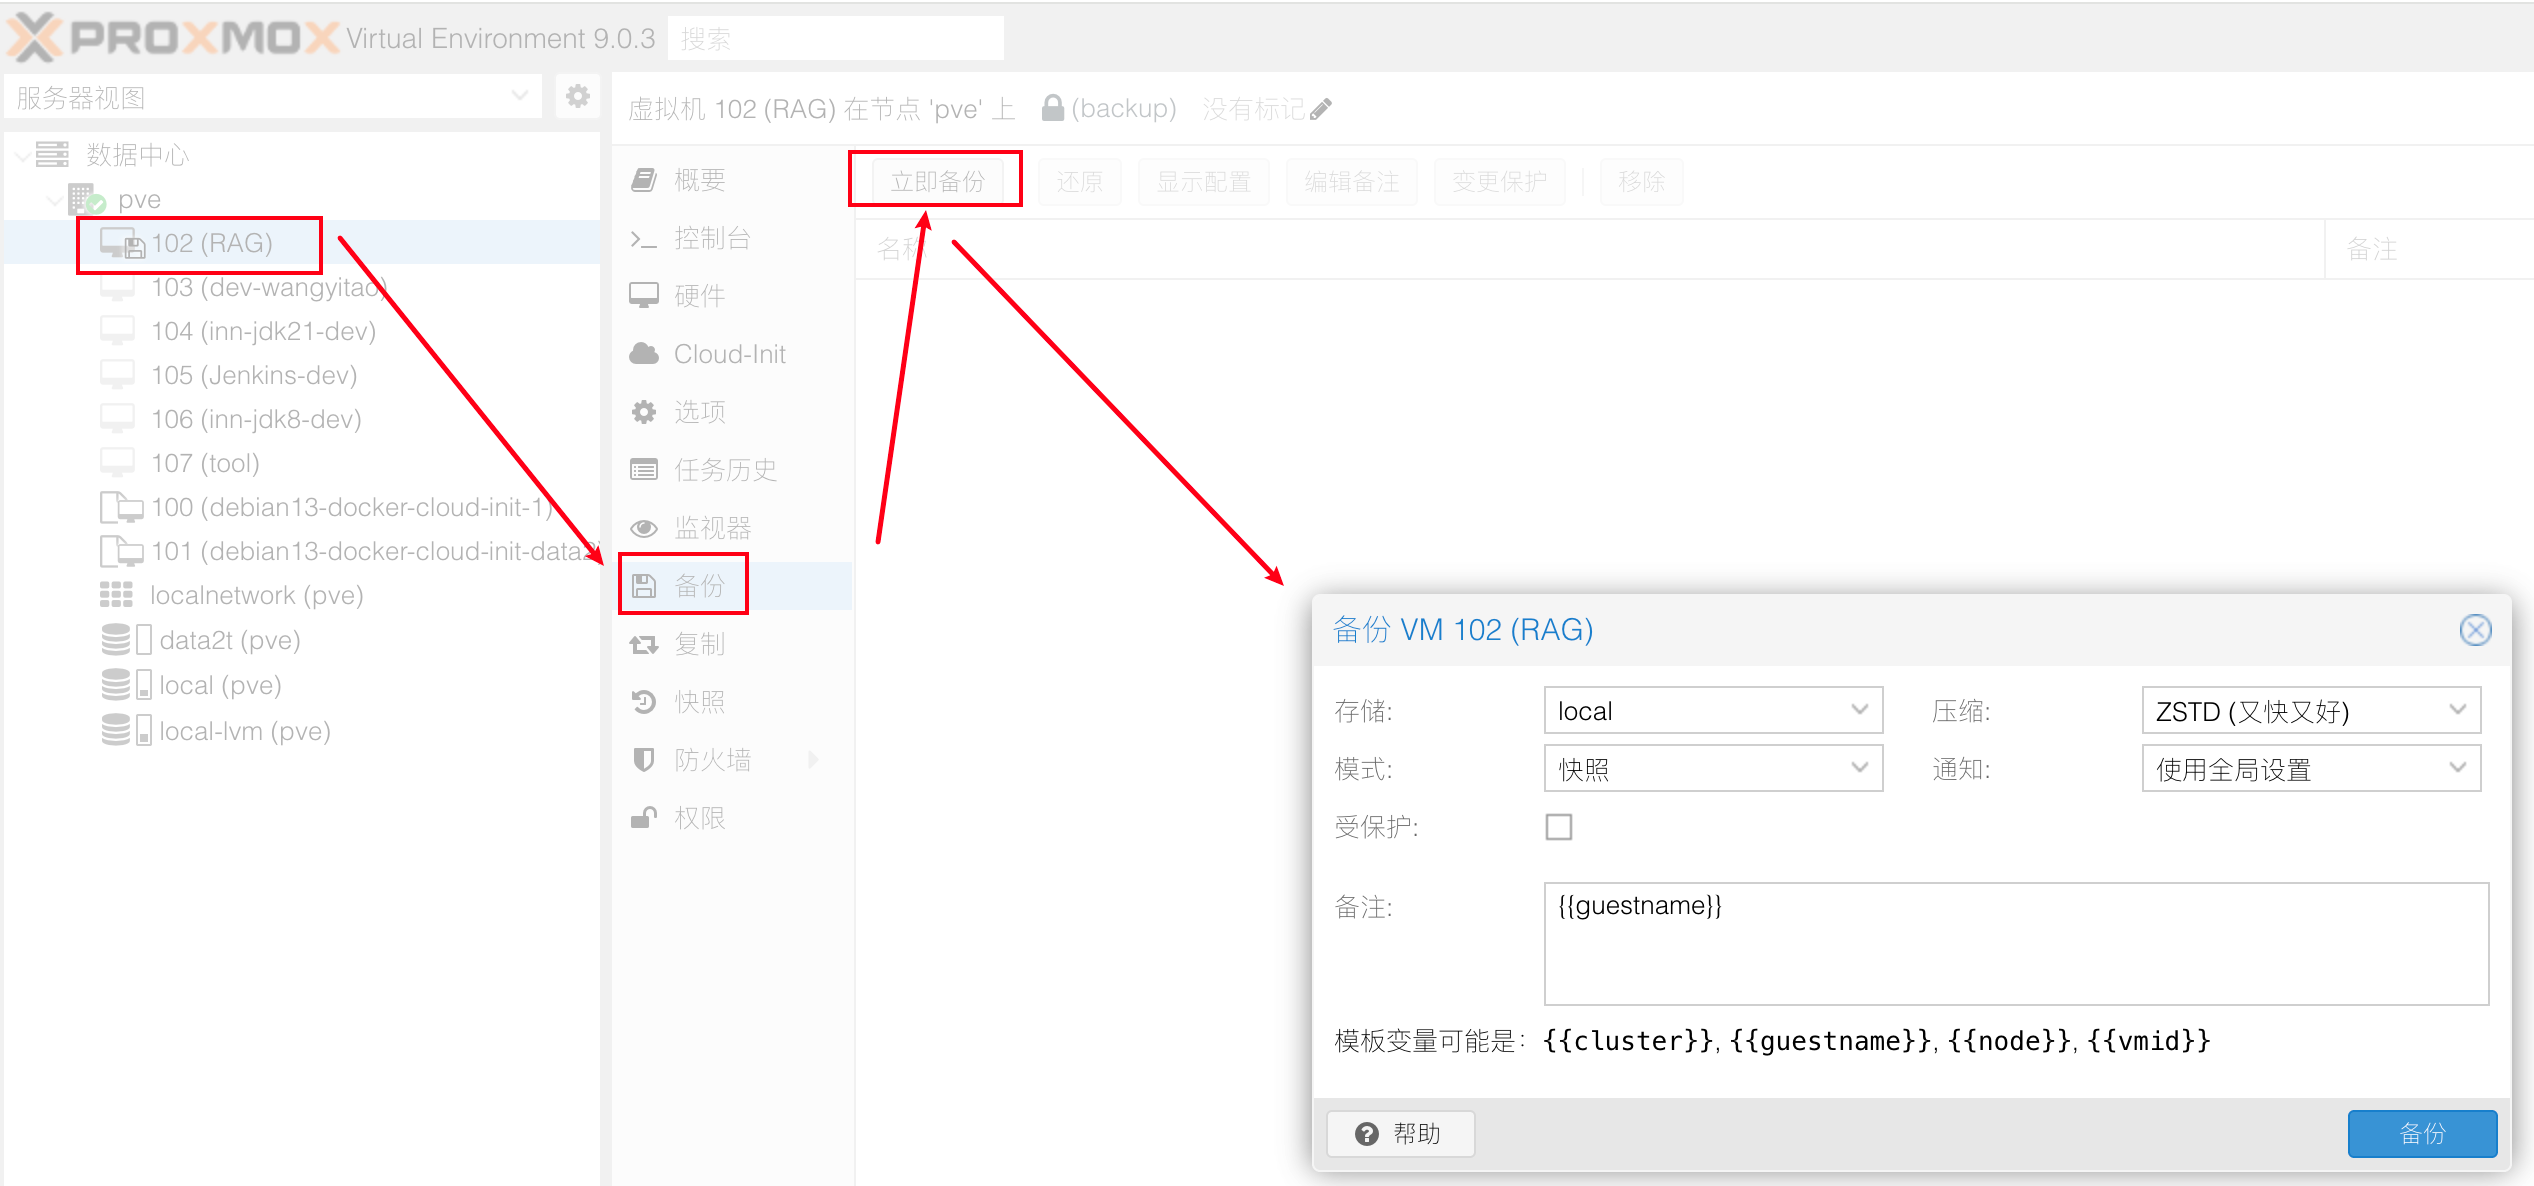Click the Proxmox logo
This screenshot has width=2534, height=1186.
click(170, 38)
